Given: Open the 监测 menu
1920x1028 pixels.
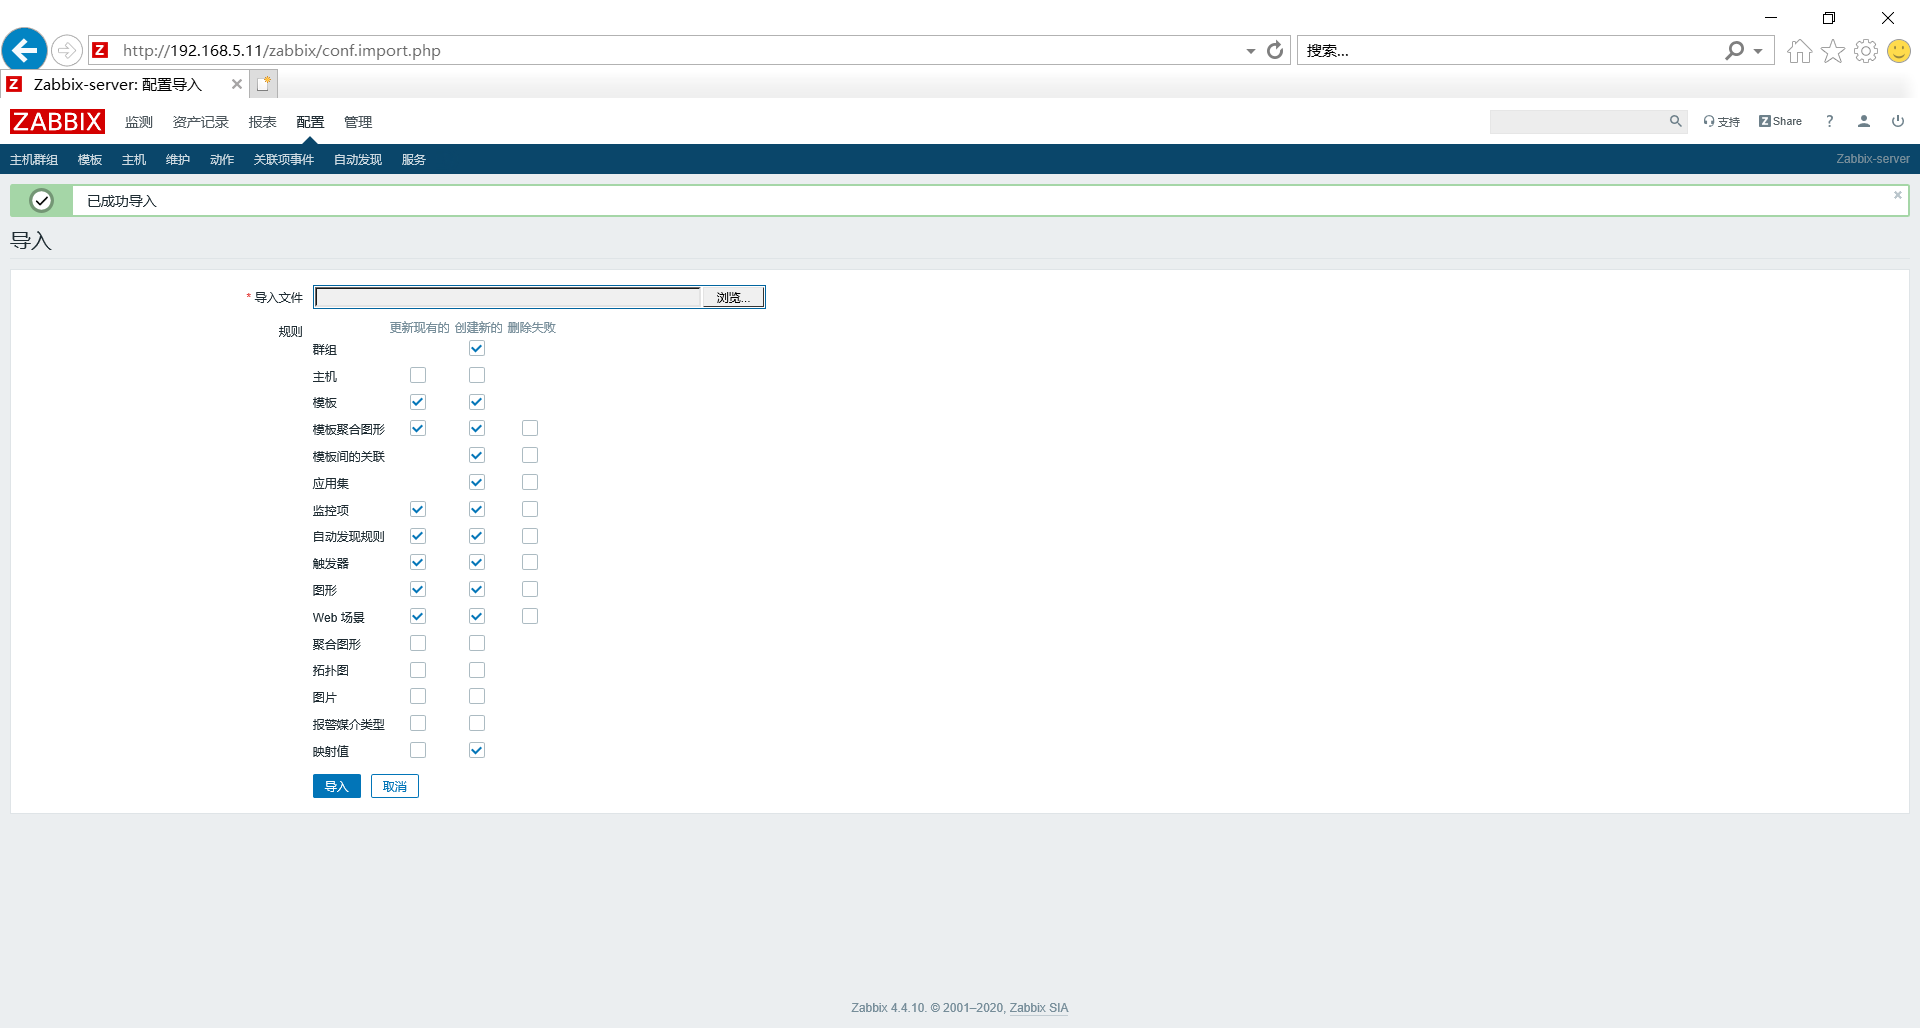Looking at the screenshot, I should click(139, 122).
